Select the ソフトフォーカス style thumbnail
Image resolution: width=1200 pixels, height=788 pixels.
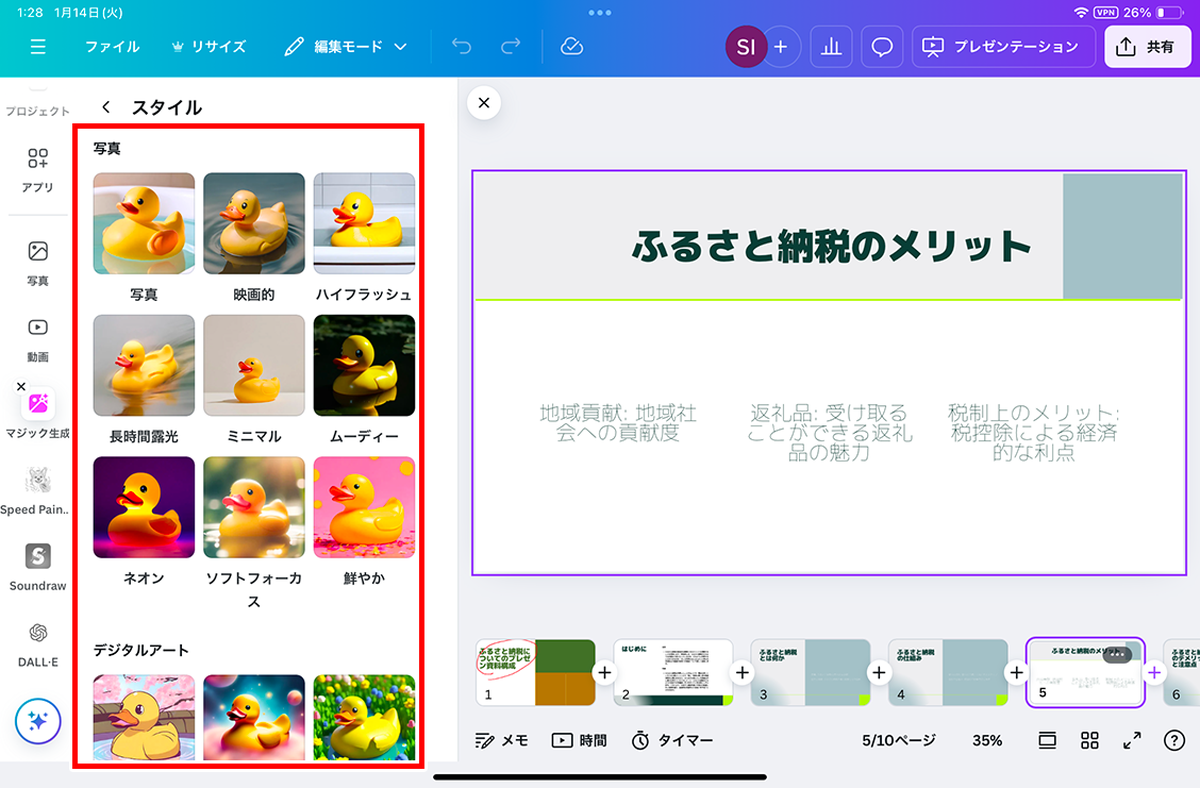click(254, 507)
